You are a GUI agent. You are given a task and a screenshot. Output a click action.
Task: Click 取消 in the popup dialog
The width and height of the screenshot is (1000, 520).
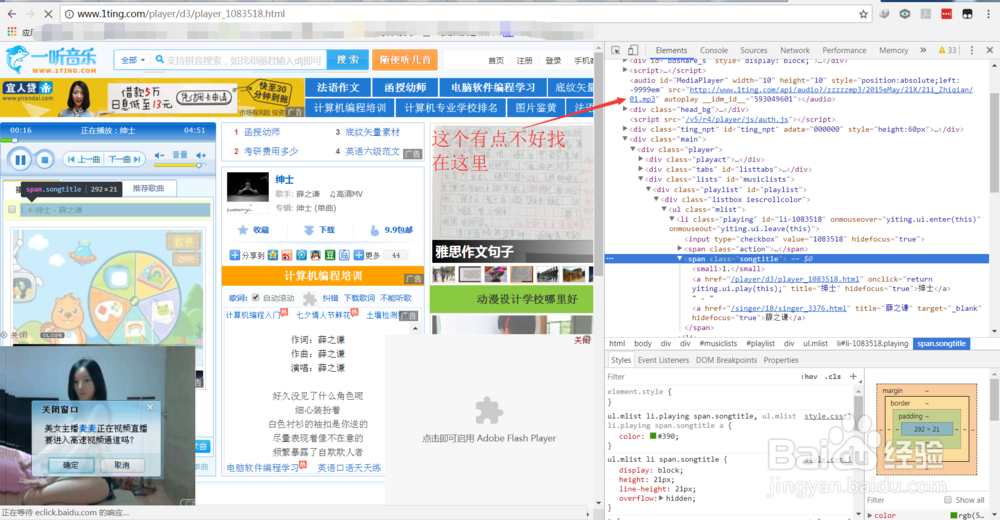(121, 465)
